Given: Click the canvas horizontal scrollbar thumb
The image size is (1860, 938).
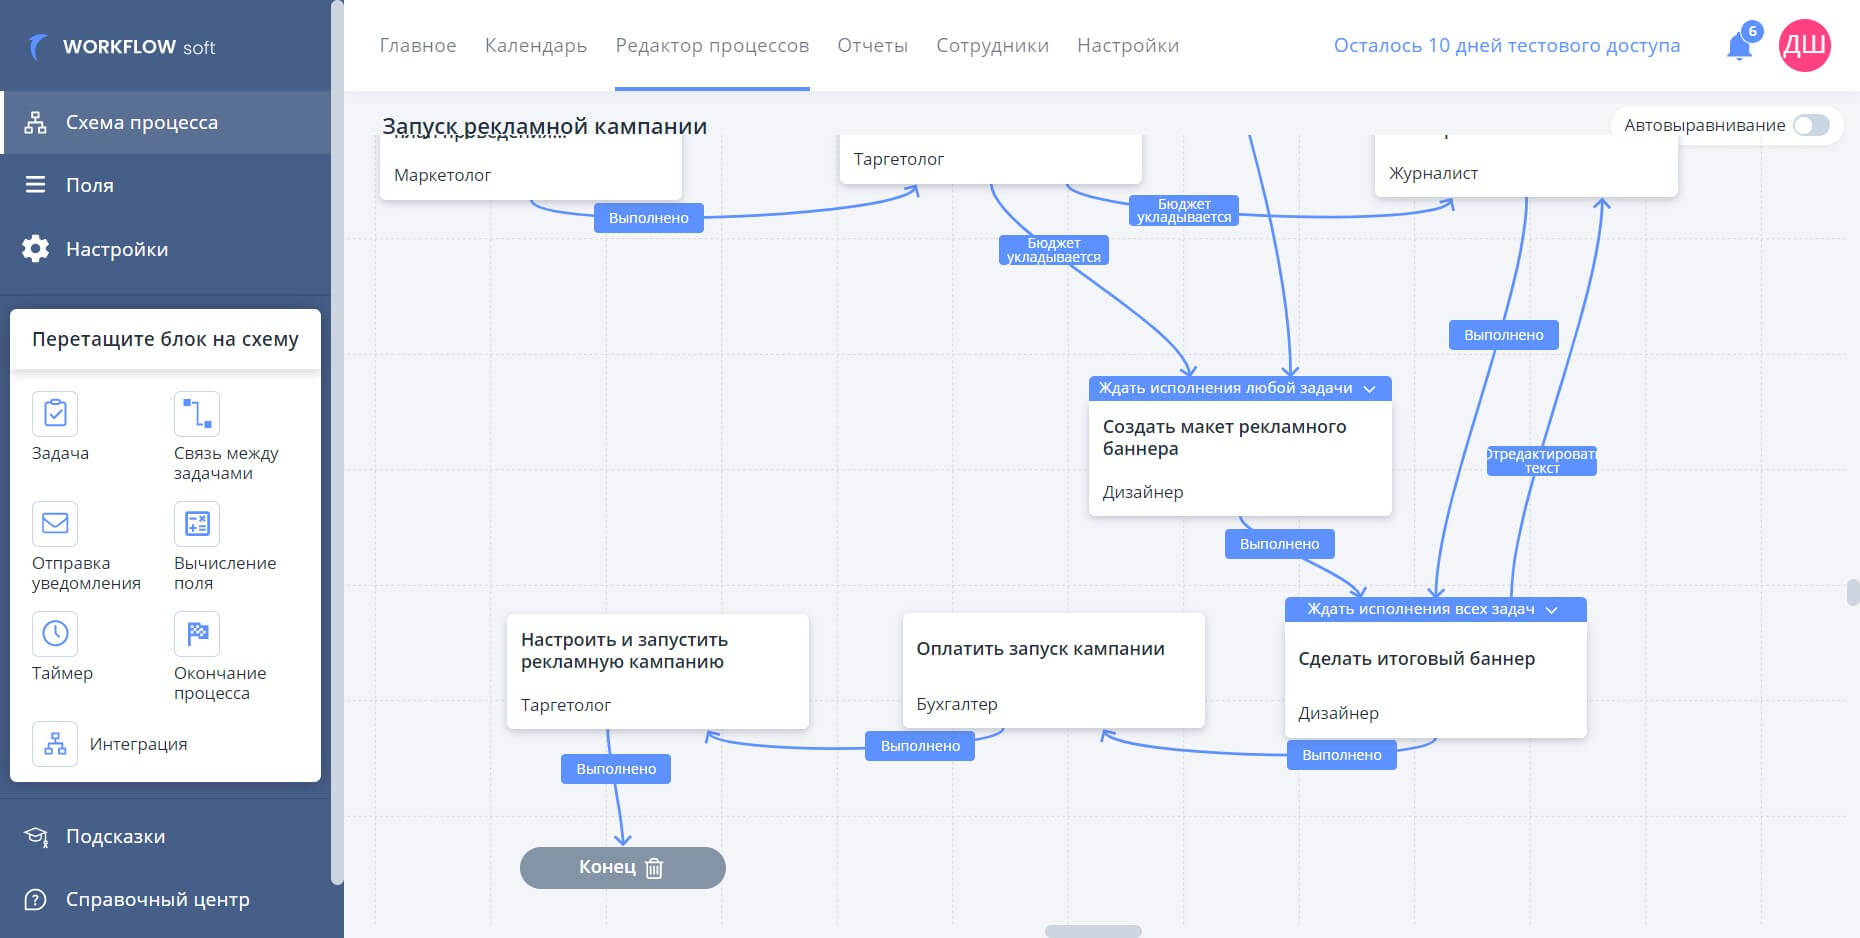Looking at the screenshot, I should pos(1093,931).
